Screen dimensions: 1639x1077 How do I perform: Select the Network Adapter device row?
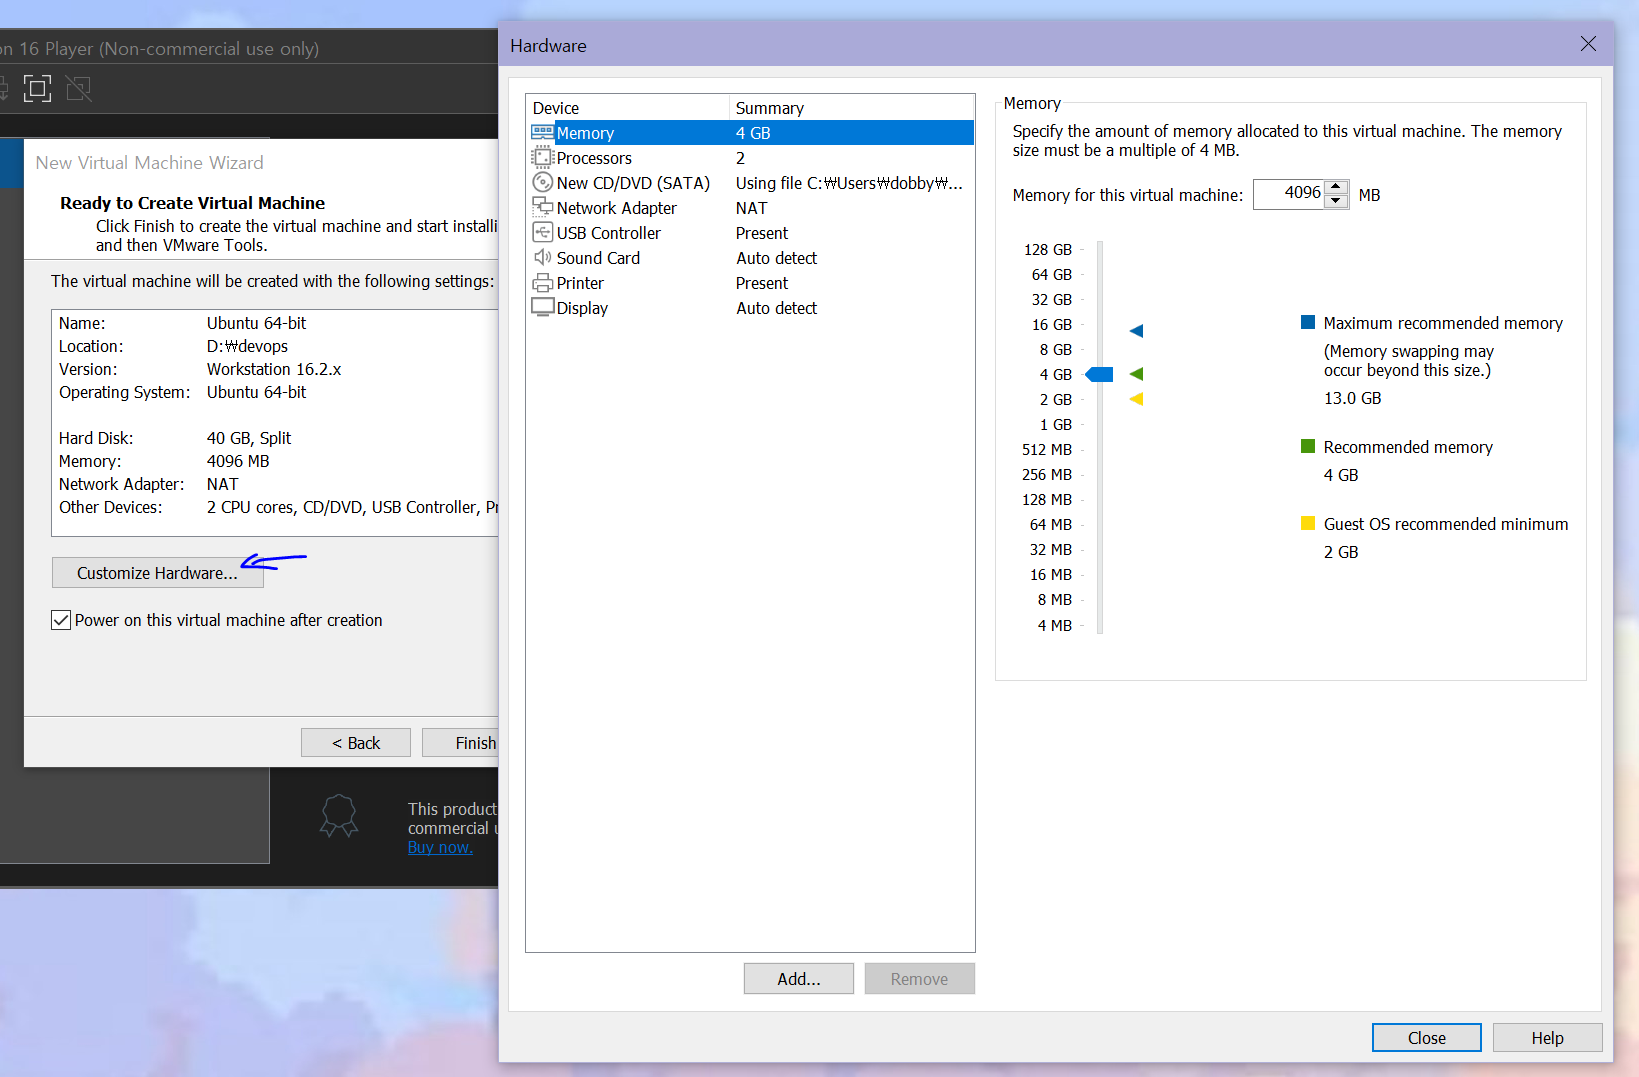(751, 208)
